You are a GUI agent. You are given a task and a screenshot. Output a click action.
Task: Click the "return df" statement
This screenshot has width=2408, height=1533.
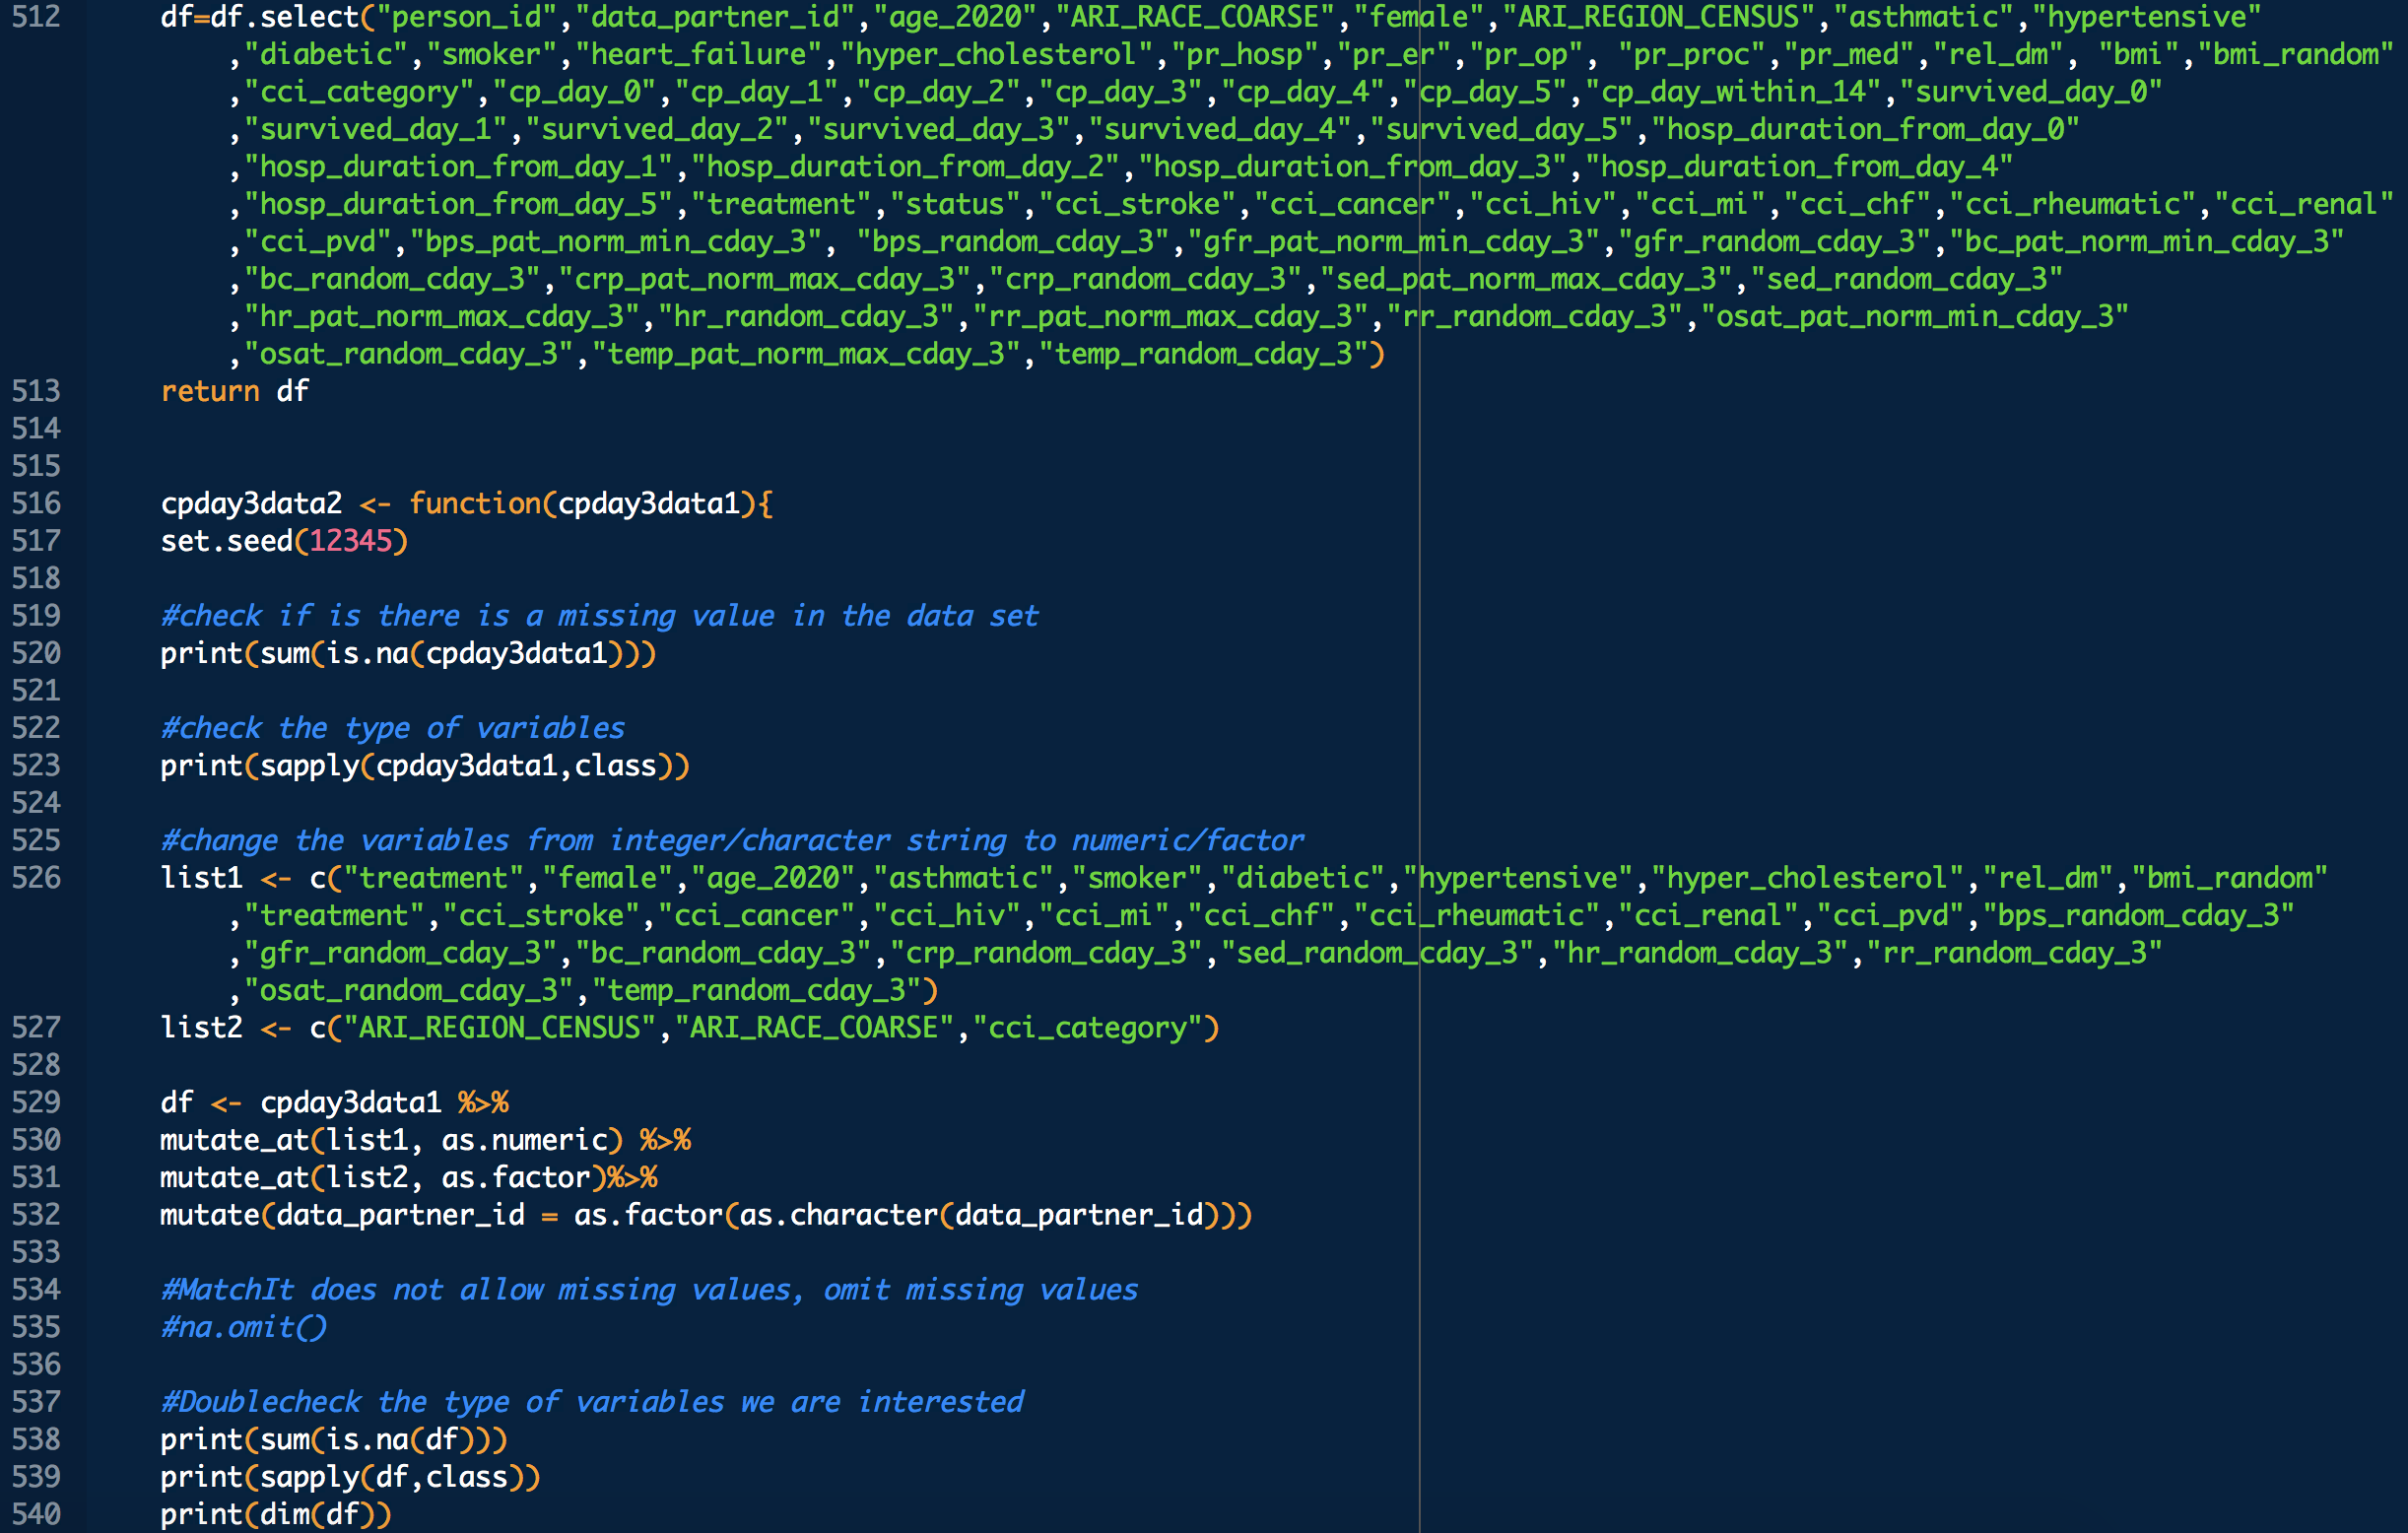[235, 391]
